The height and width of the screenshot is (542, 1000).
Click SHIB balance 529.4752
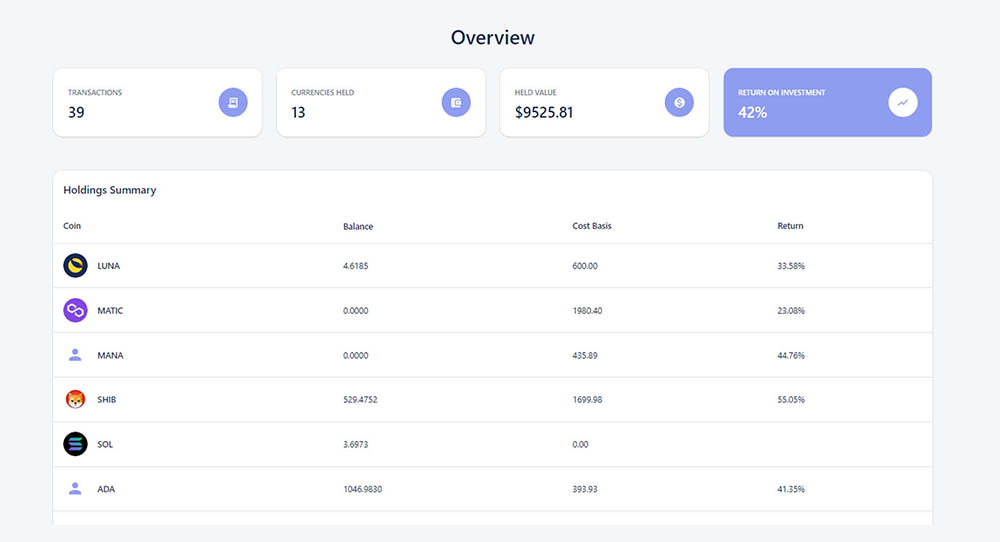(360, 400)
